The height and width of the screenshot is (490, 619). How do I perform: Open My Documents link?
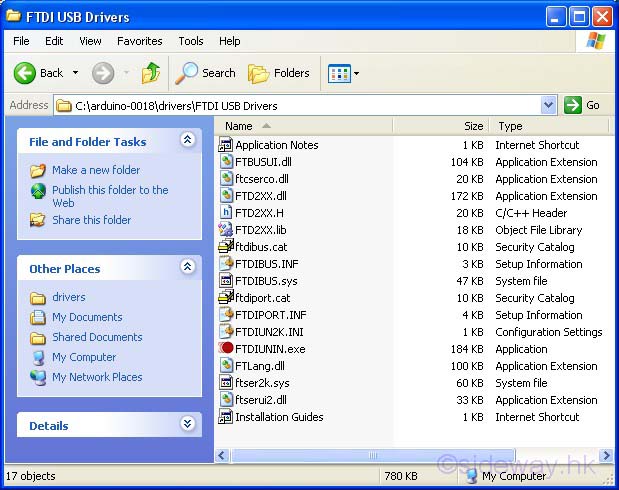tap(87, 317)
